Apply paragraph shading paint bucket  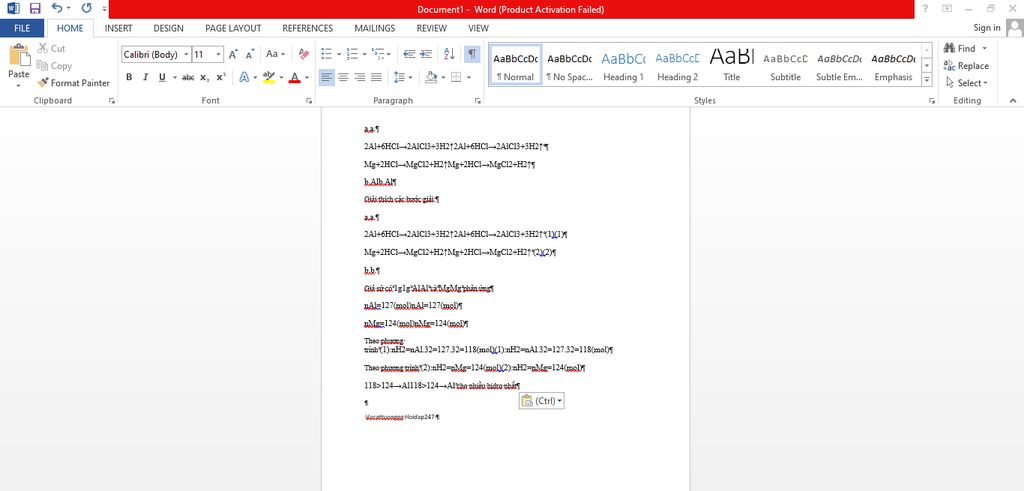pyautogui.click(x=431, y=77)
